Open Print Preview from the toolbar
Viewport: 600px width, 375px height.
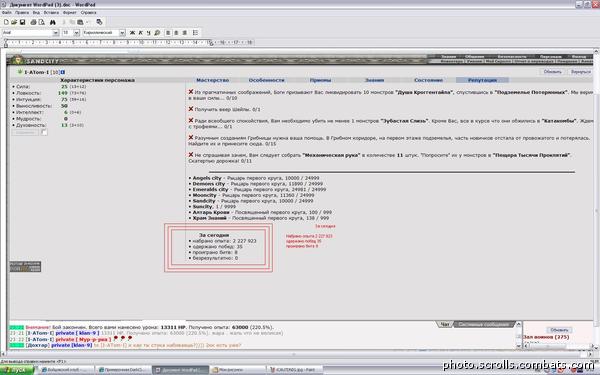[x=41, y=22]
